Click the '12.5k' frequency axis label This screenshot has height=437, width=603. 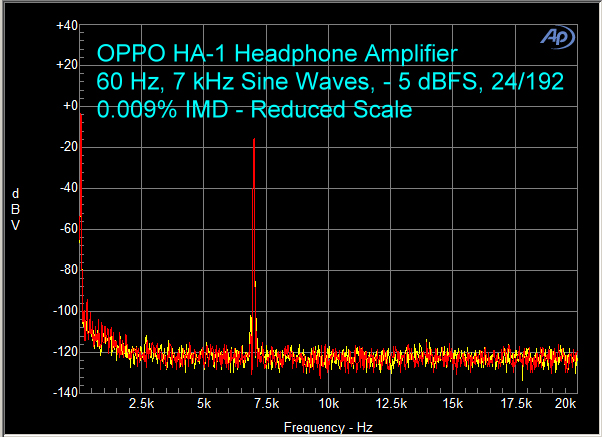tap(391, 404)
